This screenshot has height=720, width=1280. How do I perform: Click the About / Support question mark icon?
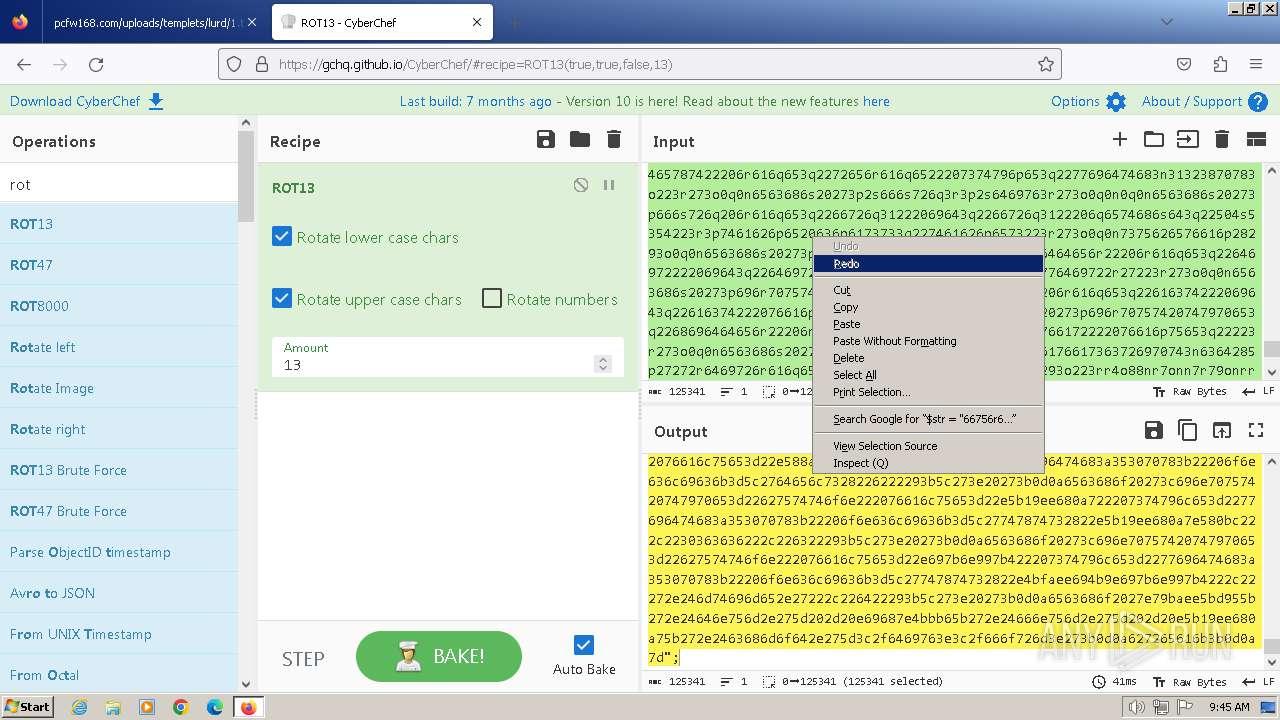click(1258, 102)
